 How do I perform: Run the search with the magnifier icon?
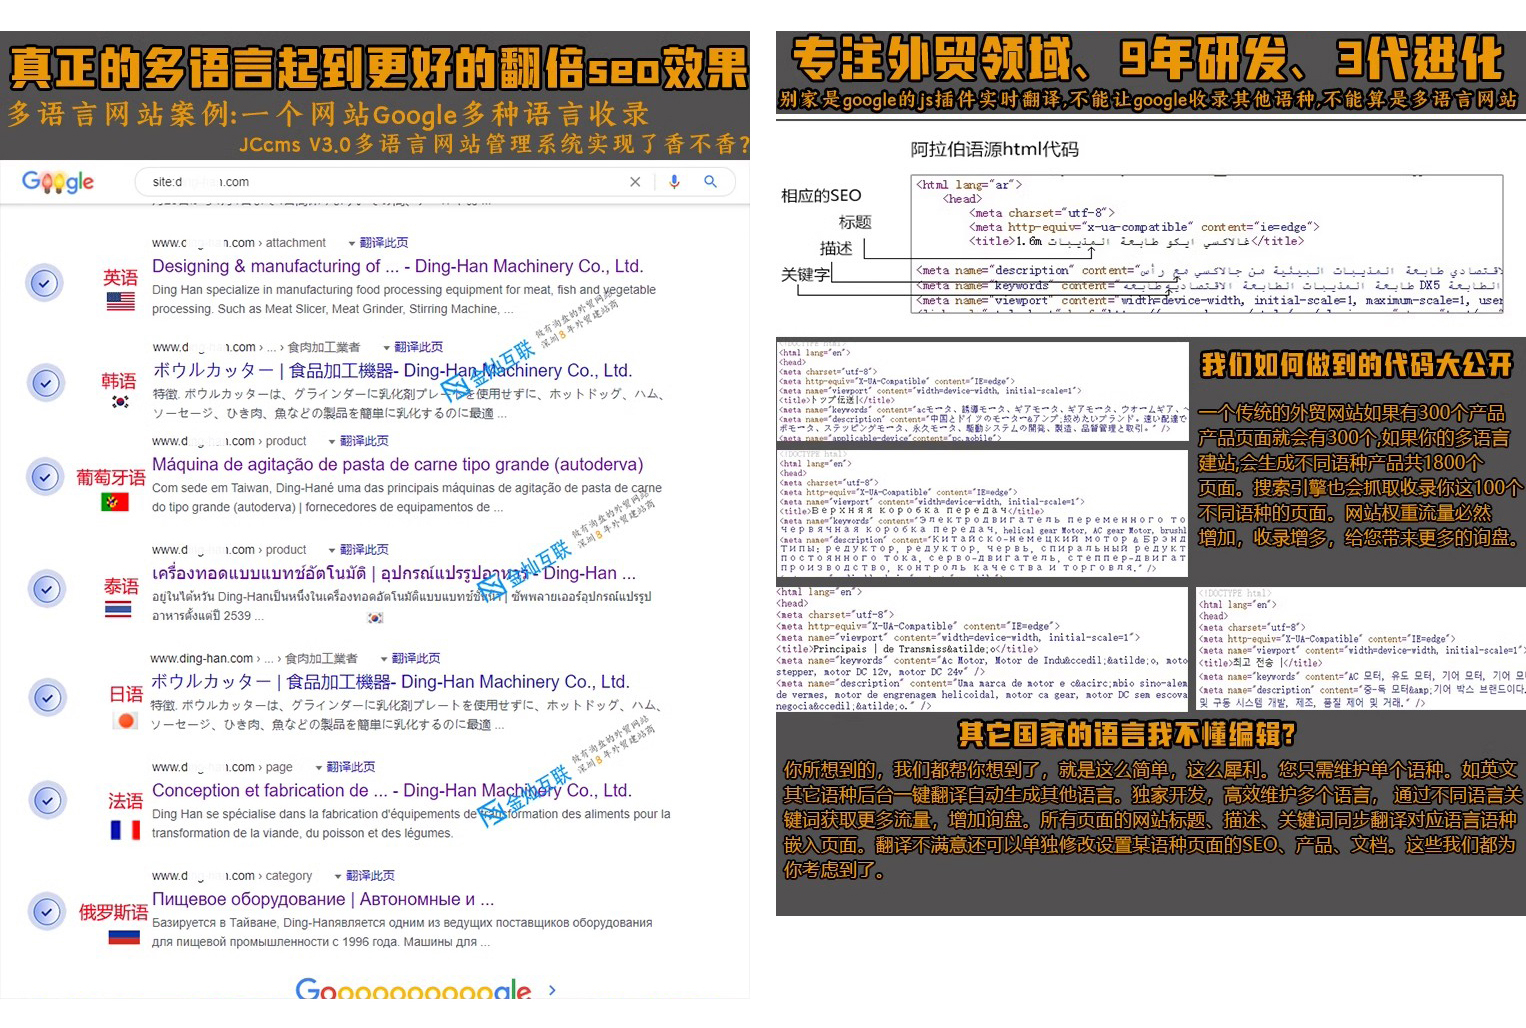710,182
